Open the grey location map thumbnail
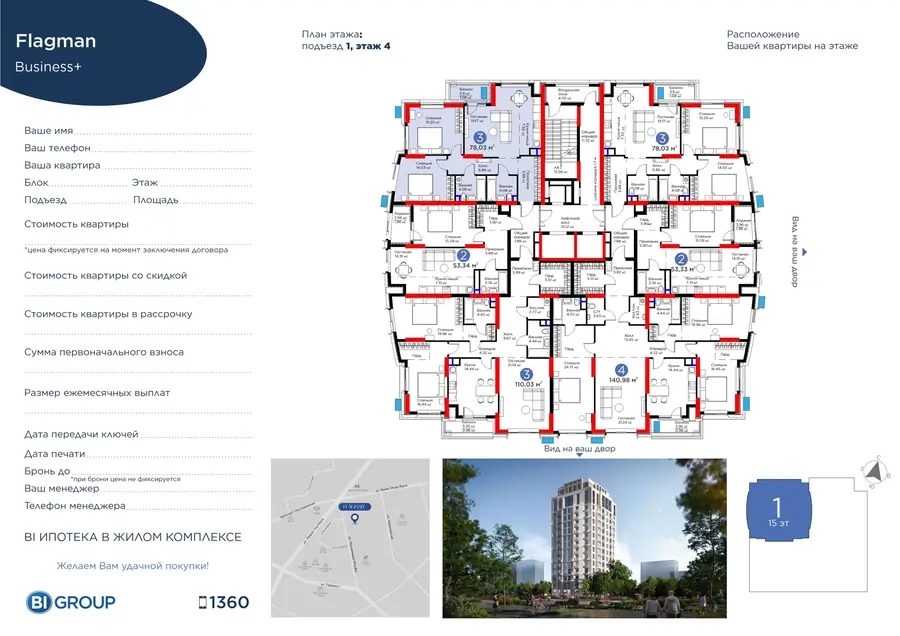 coord(350,538)
